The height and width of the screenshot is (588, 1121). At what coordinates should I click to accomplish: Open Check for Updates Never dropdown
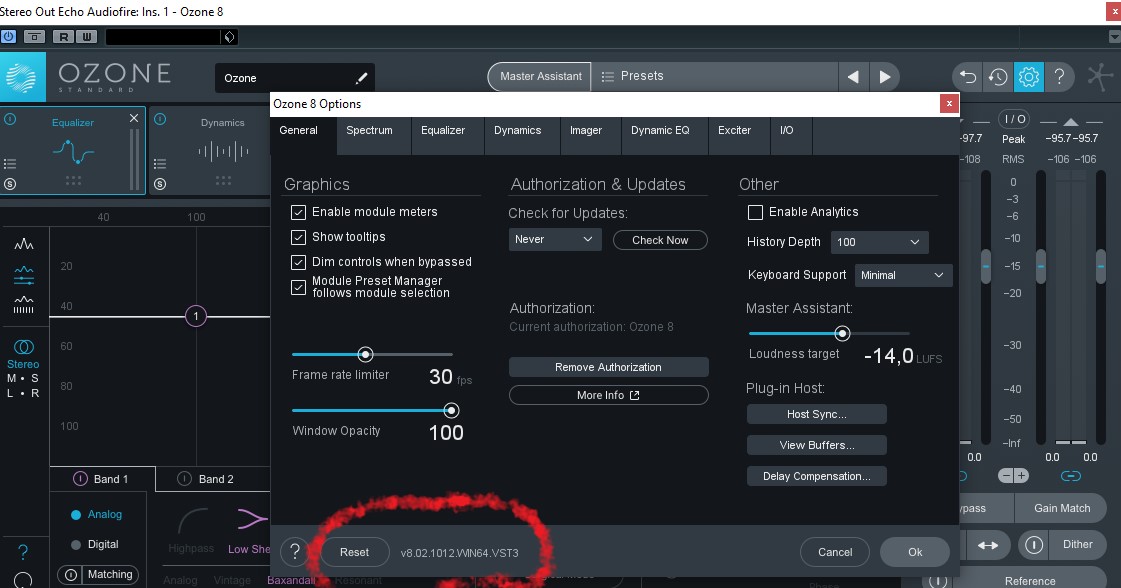[x=555, y=240]
